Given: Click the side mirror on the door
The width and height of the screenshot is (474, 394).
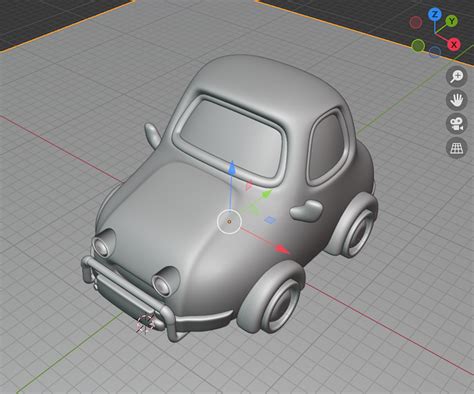Looking at the screenshot, I should [306, 211].
